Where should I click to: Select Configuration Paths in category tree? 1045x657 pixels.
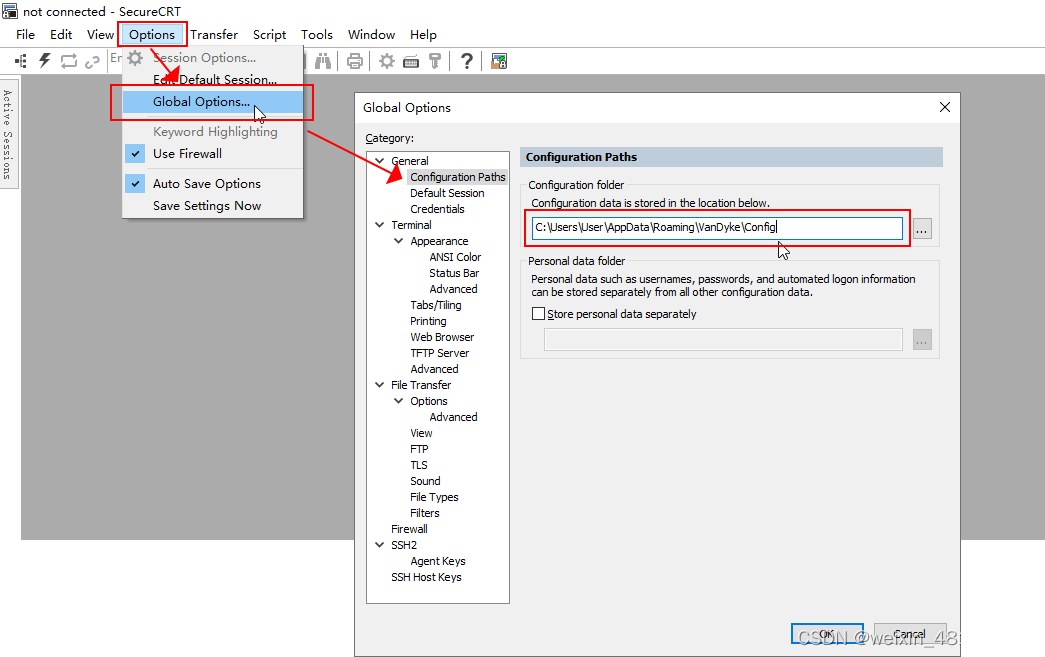[457, 177]
